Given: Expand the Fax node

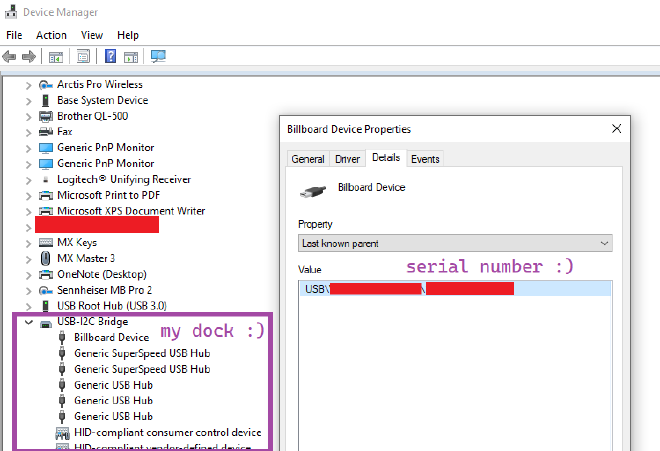Looking at the screenshot, I should (28, 133).
